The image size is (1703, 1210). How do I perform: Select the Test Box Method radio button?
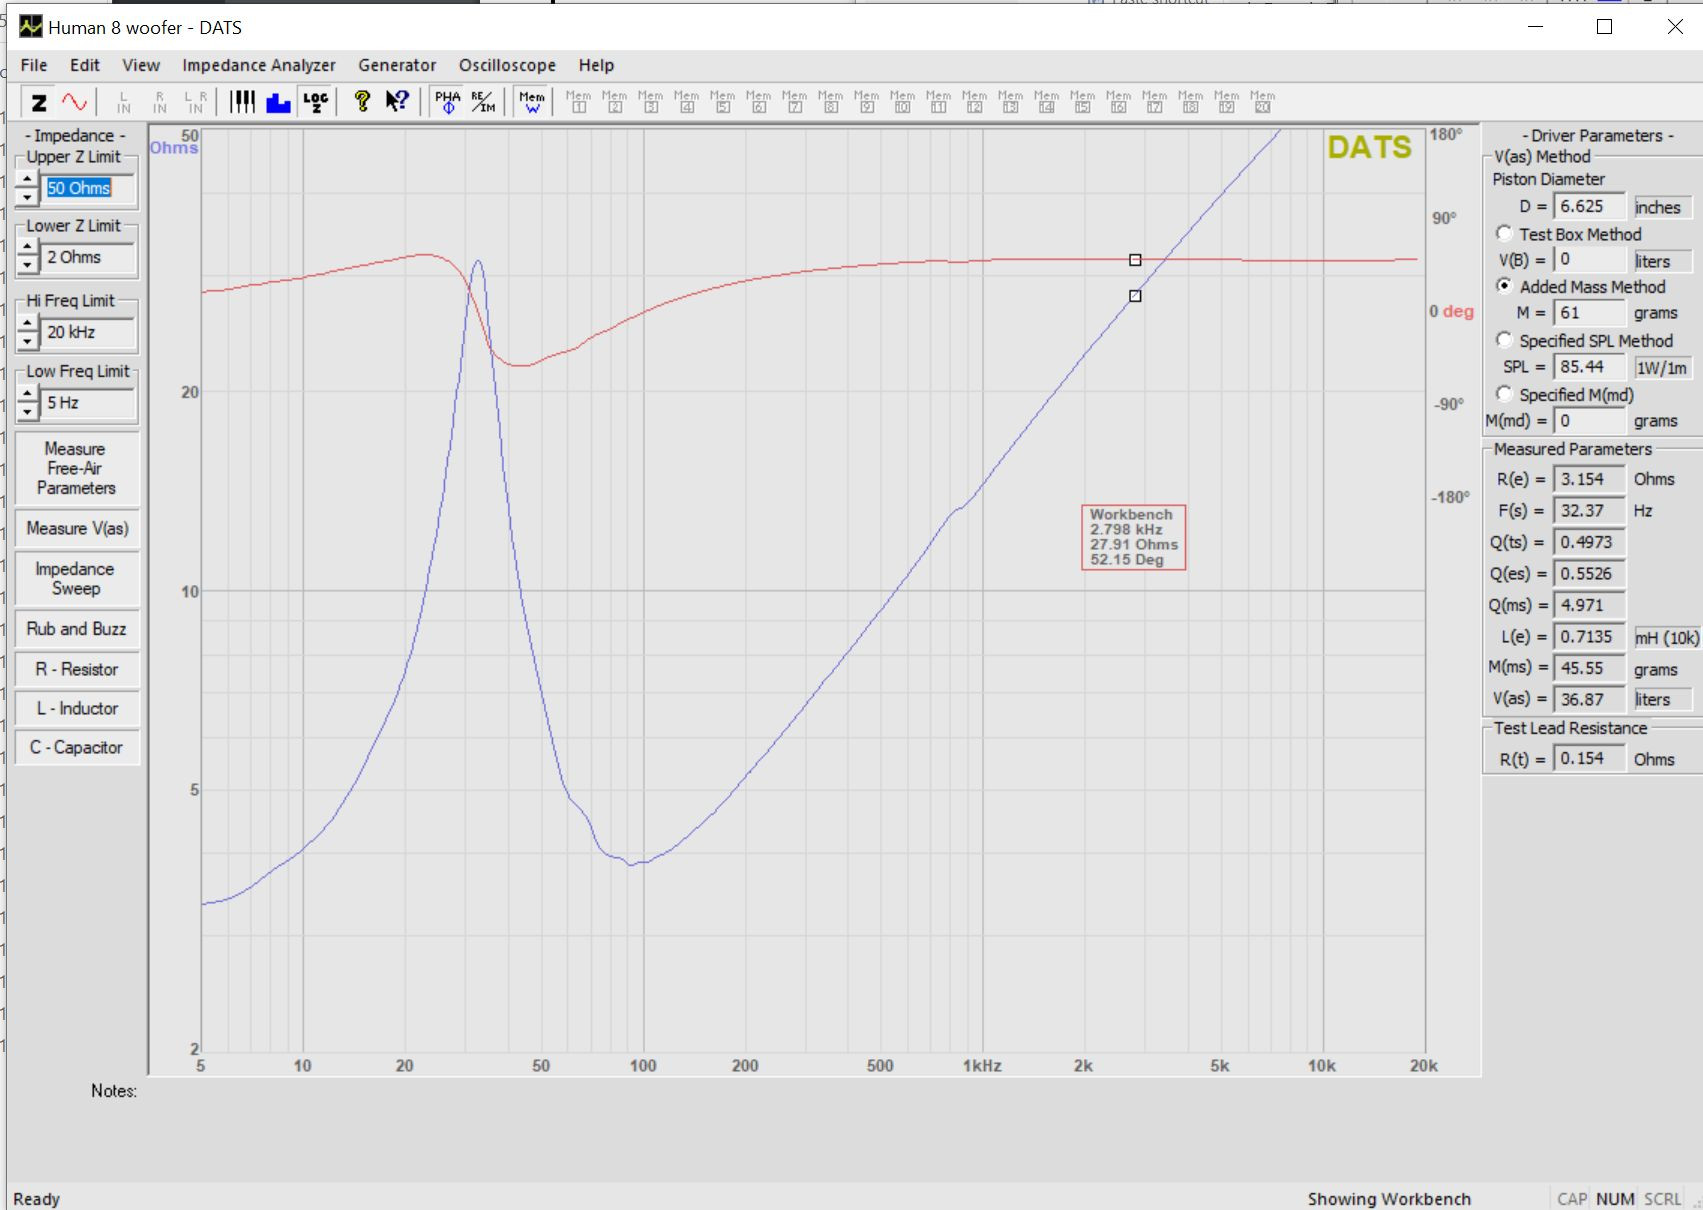click(x=1504, y=233)
